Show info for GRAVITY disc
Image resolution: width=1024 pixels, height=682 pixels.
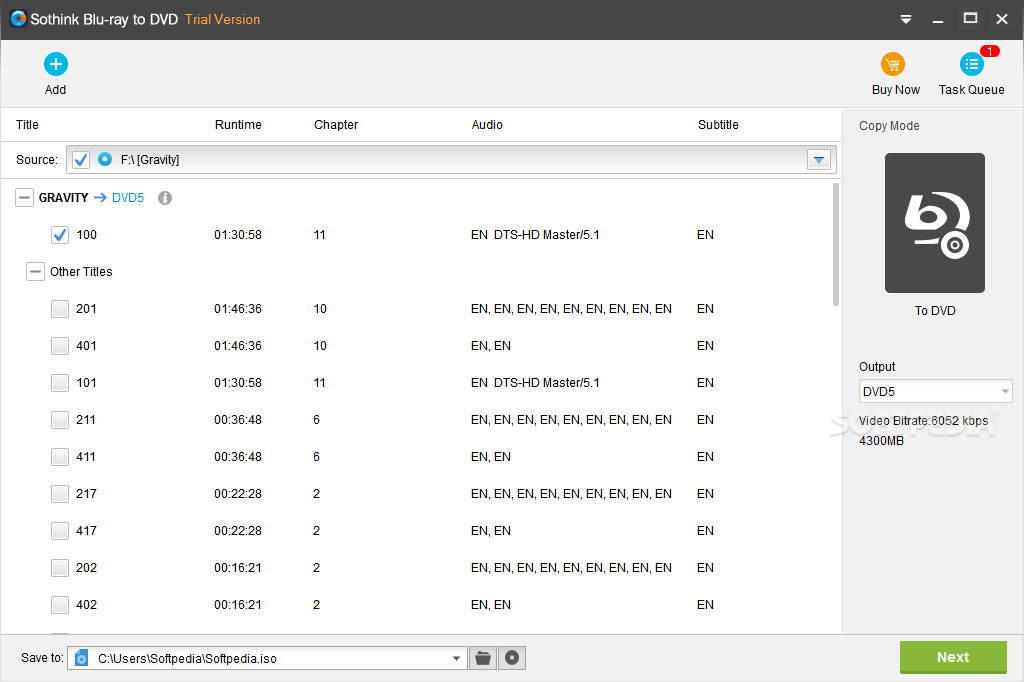pyautogui.click(x=165, y=198)
